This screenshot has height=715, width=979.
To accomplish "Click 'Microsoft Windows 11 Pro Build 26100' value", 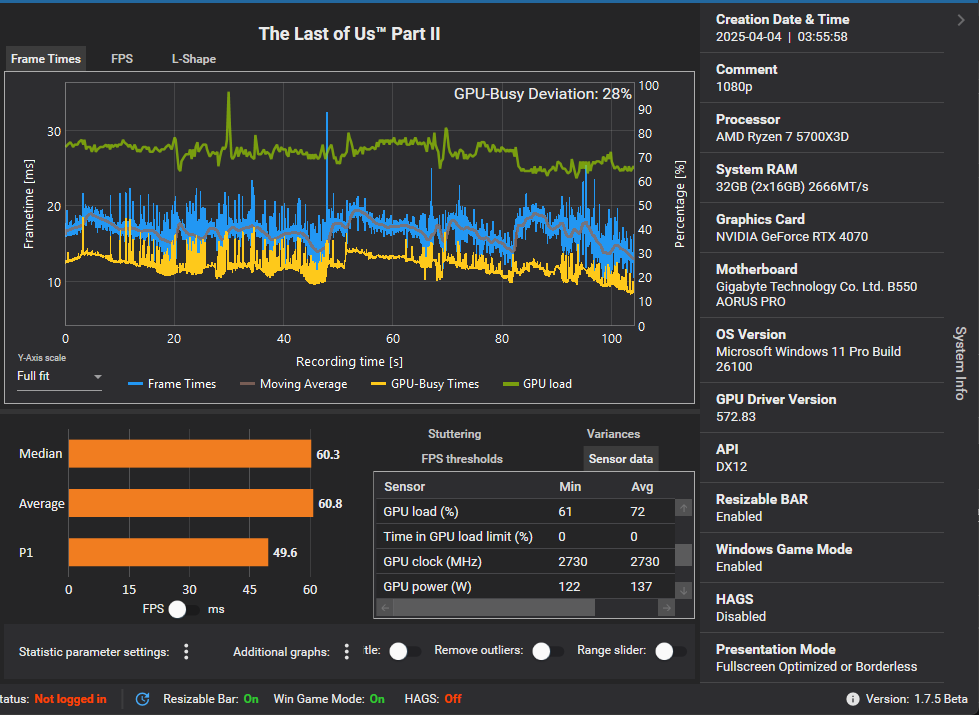I will (809, 359).
